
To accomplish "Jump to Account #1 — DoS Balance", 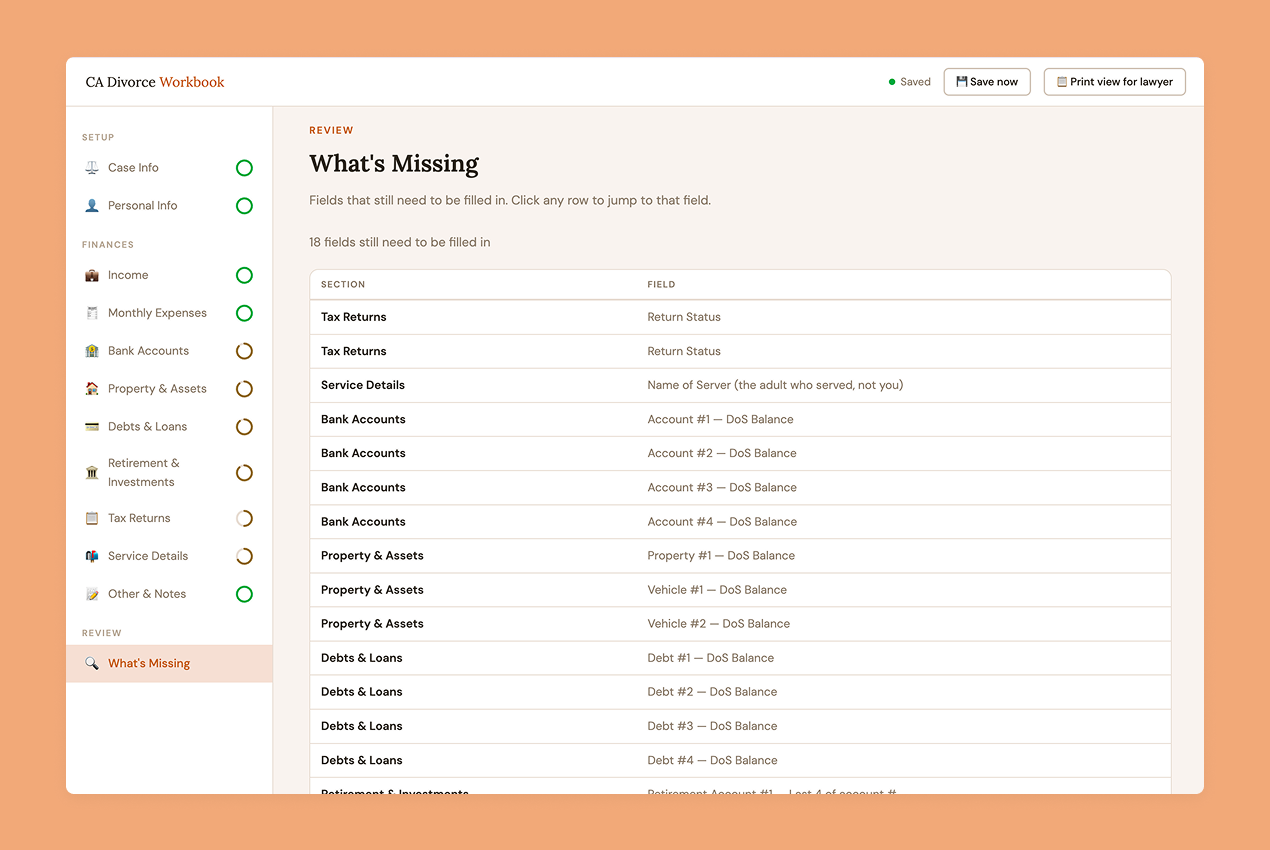I will [x=740, y=419].
